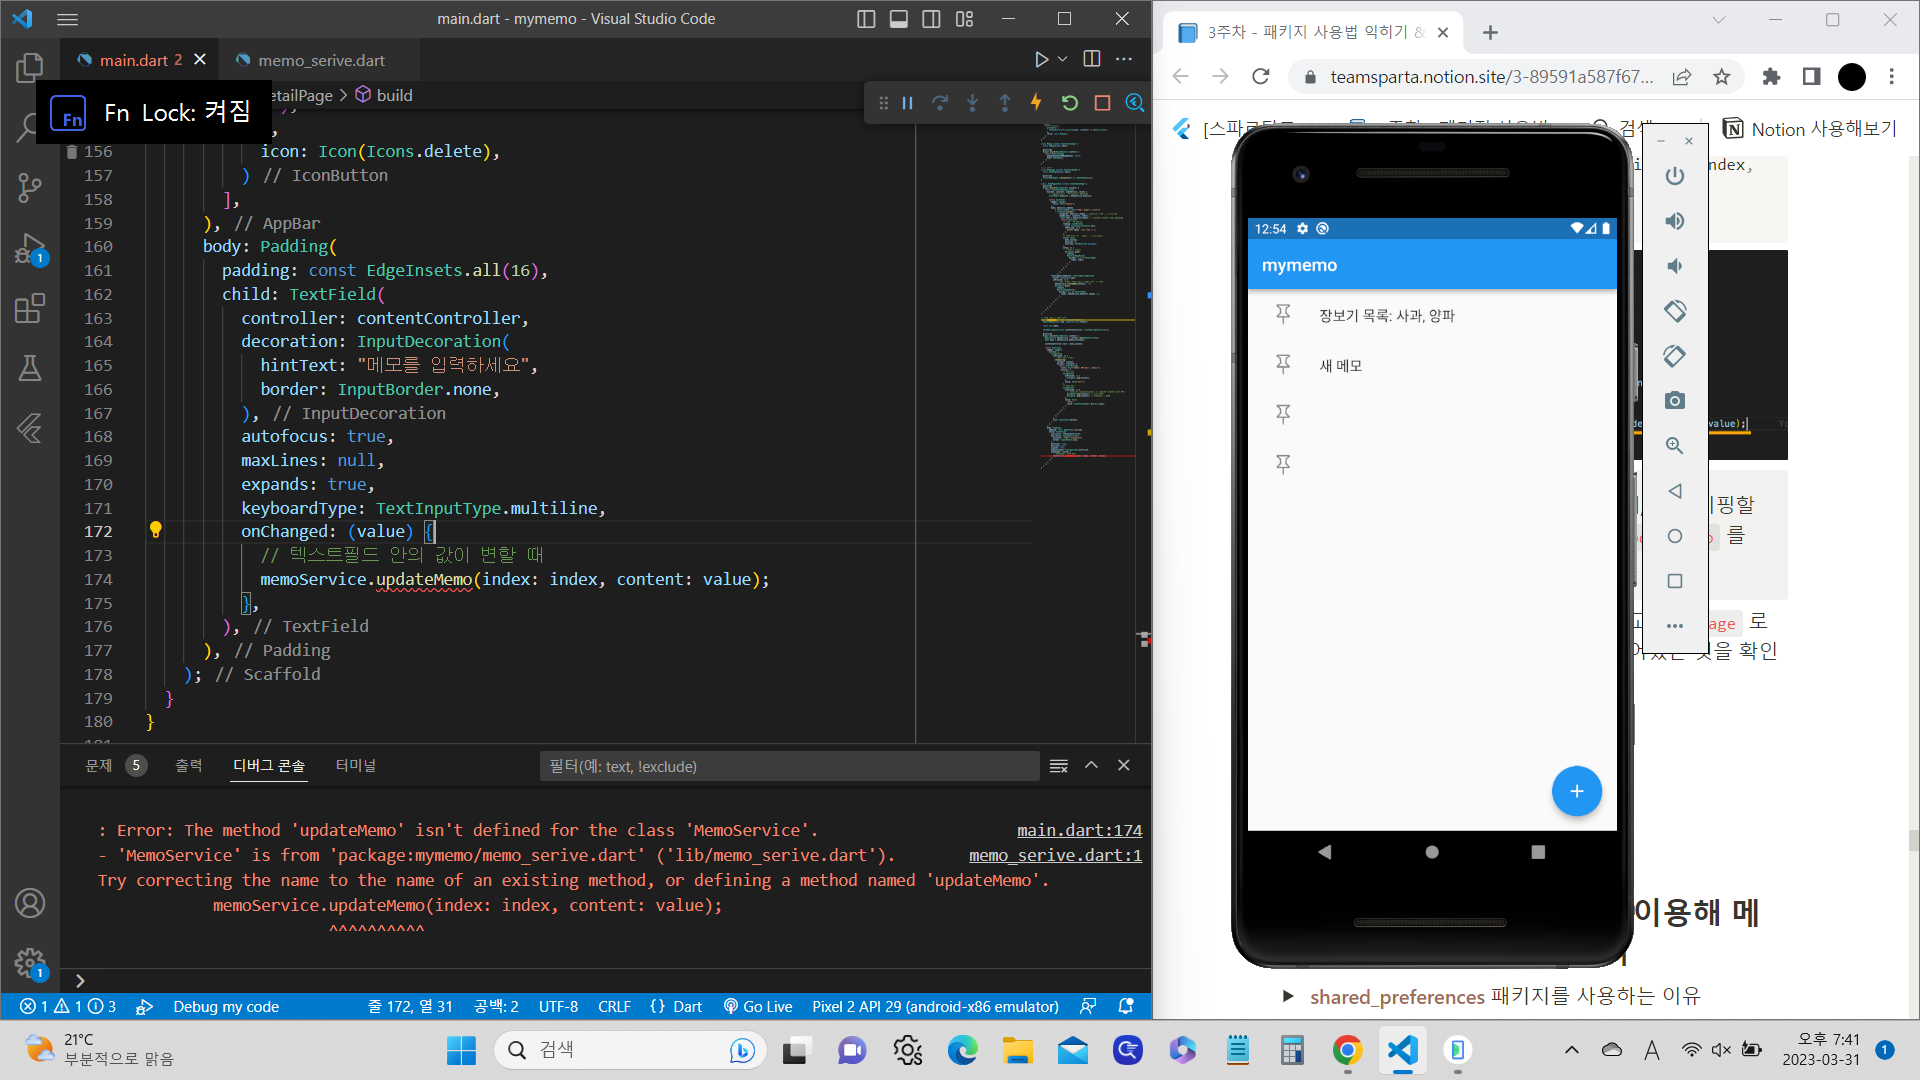The width and height of the screenshot is (1920, 1080).
Task: Open Source Control view in activity bar
Action: pyautogui.click(x=30, y=187)
